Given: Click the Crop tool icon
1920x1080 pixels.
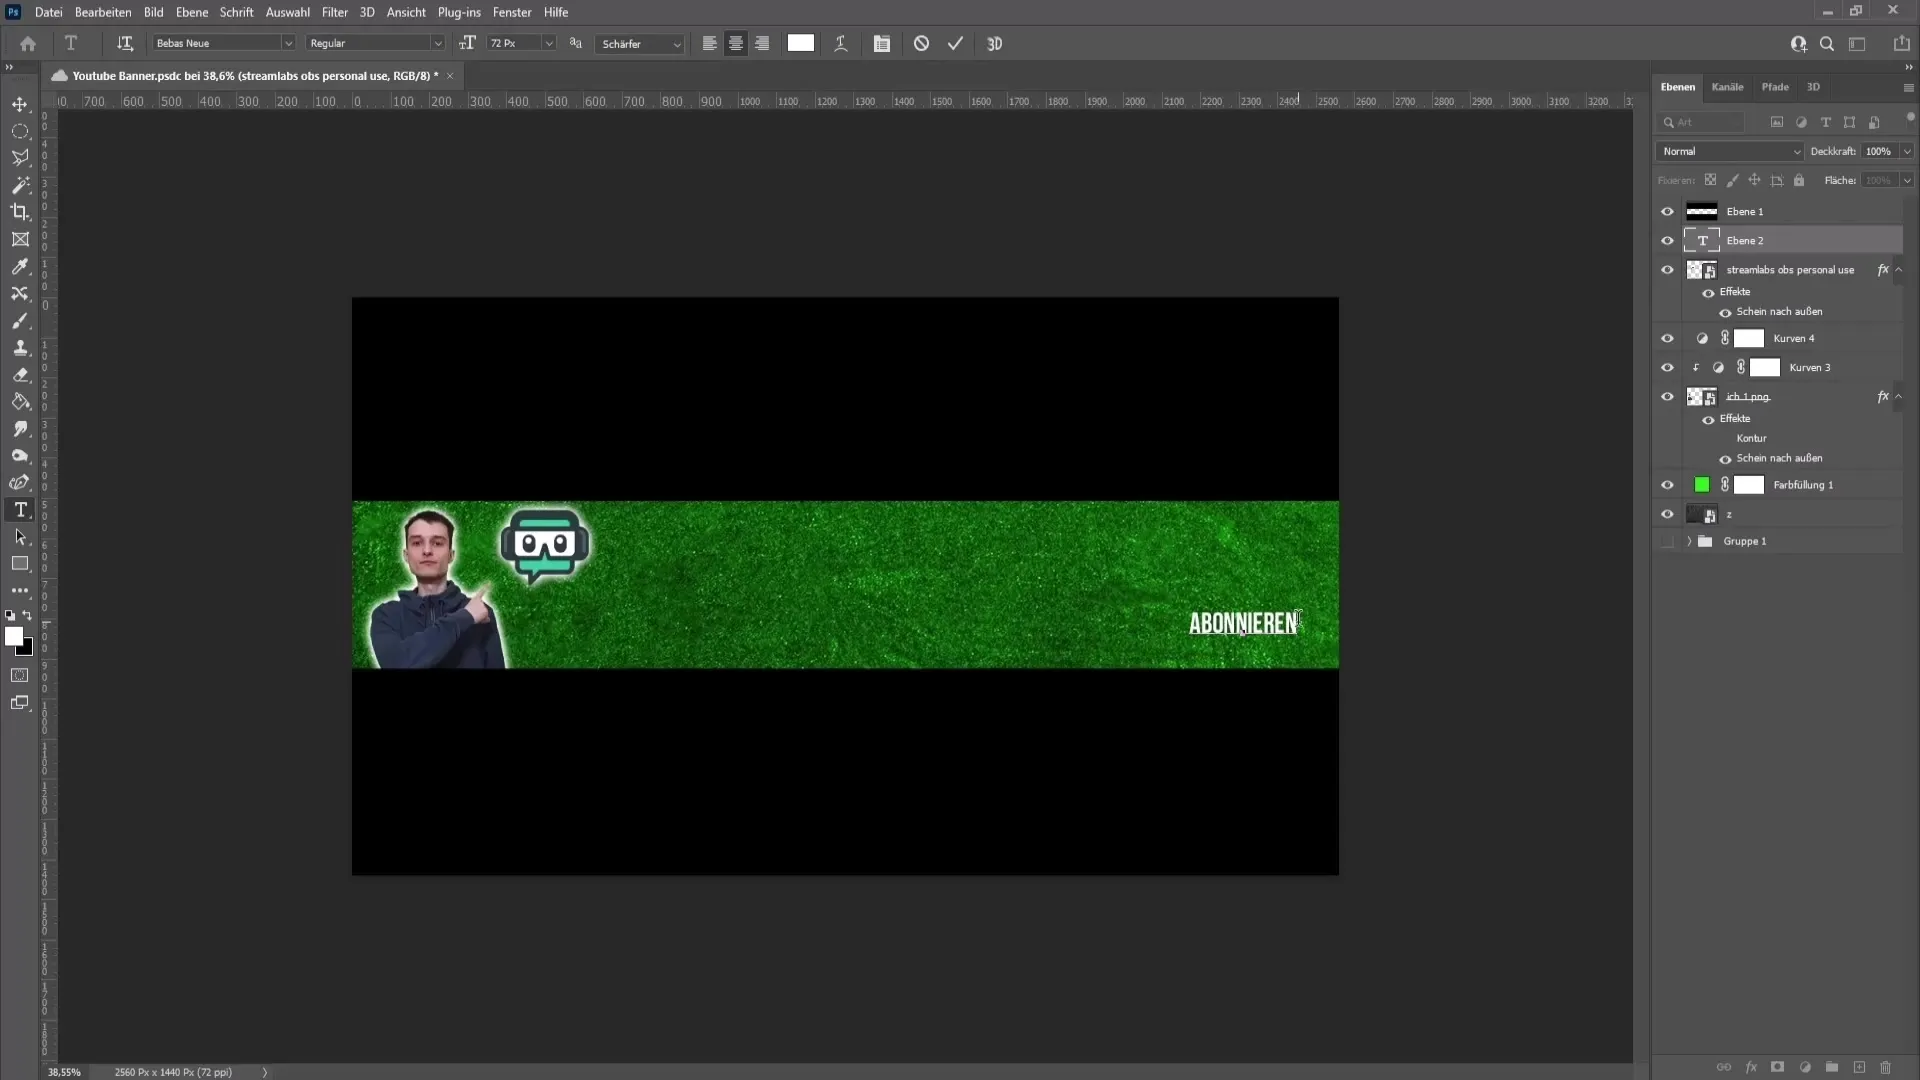Looking at the screenshot, I should click(20, 211).
